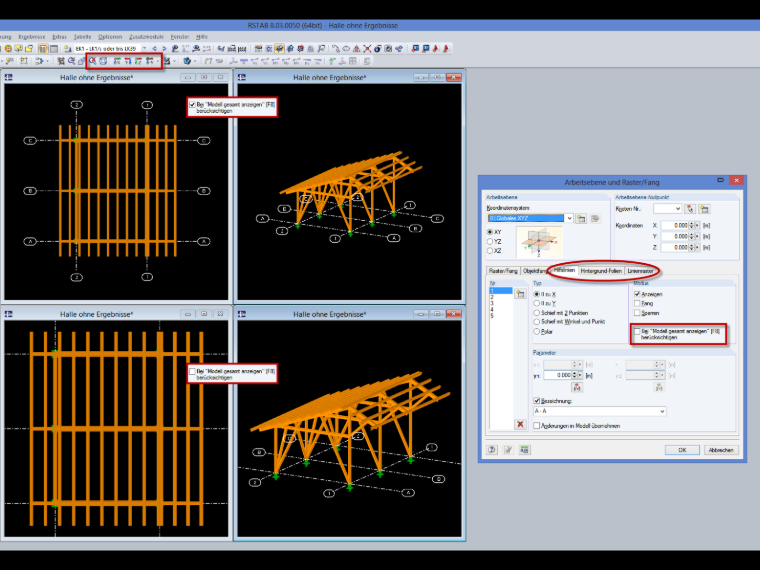Screen dimensions: 760x570
Task: Toggle "Modell gesamt anzeigen" [F8] checkbox in dialog
Action: 637,332
